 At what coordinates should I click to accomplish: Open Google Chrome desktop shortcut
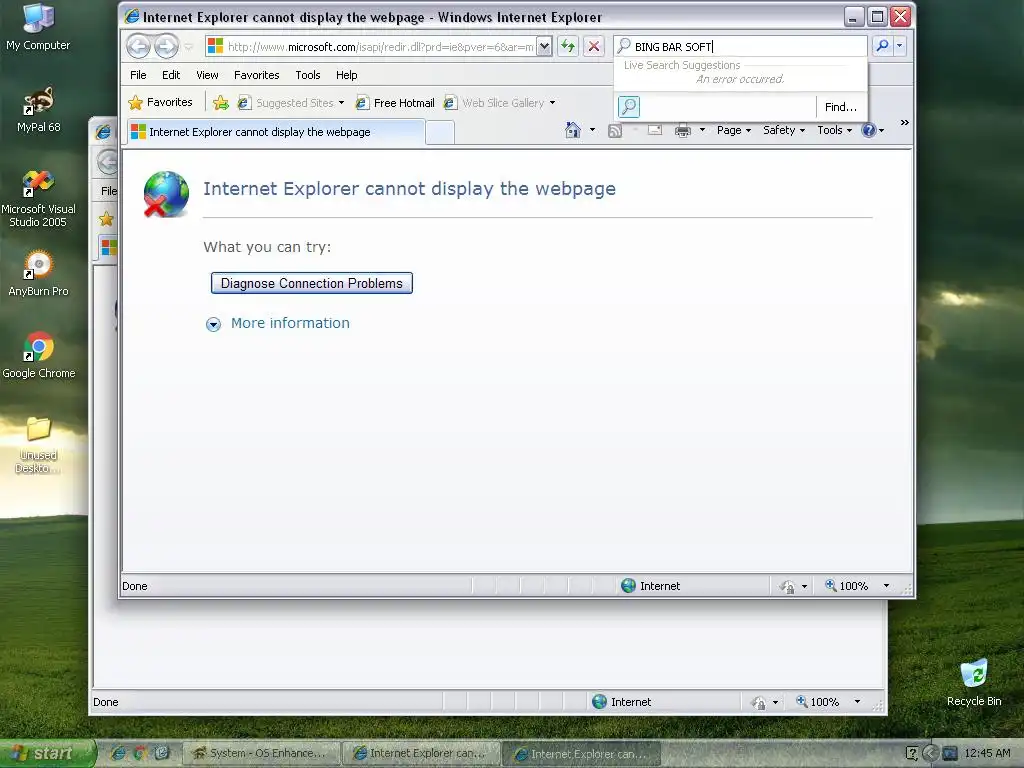click(x=39, y=355)
